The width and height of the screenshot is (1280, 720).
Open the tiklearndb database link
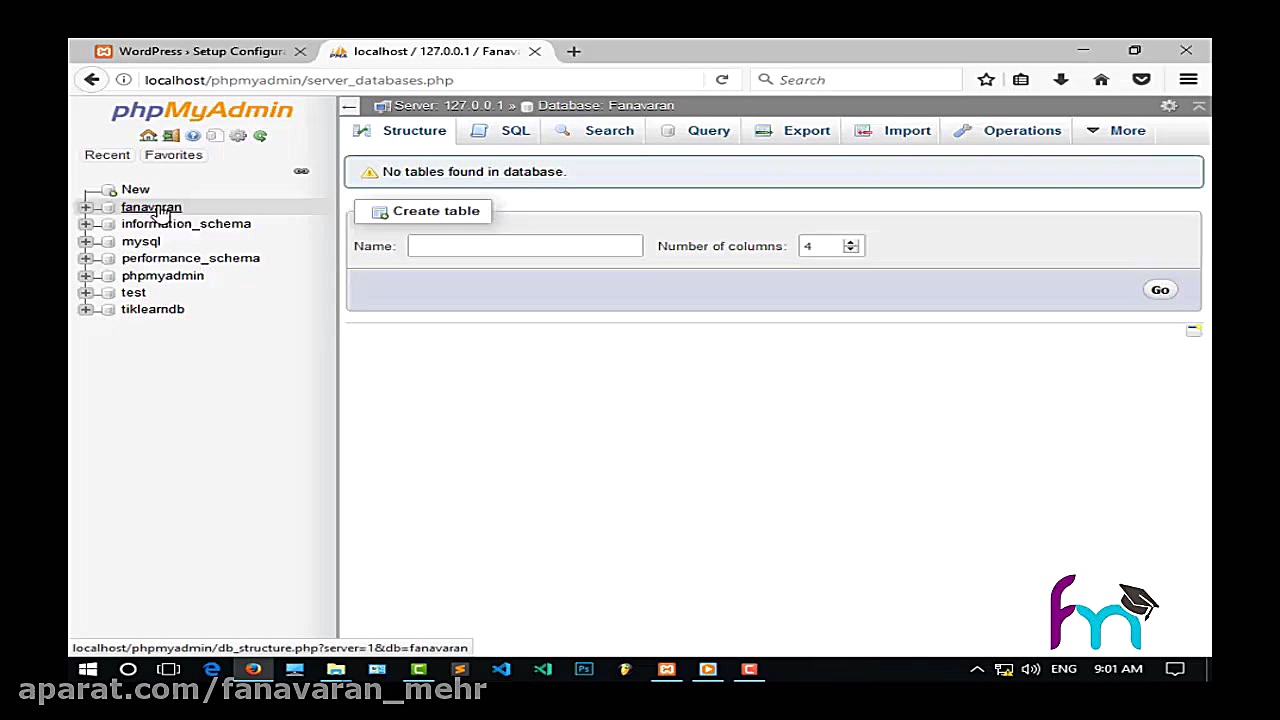(152, 309)
